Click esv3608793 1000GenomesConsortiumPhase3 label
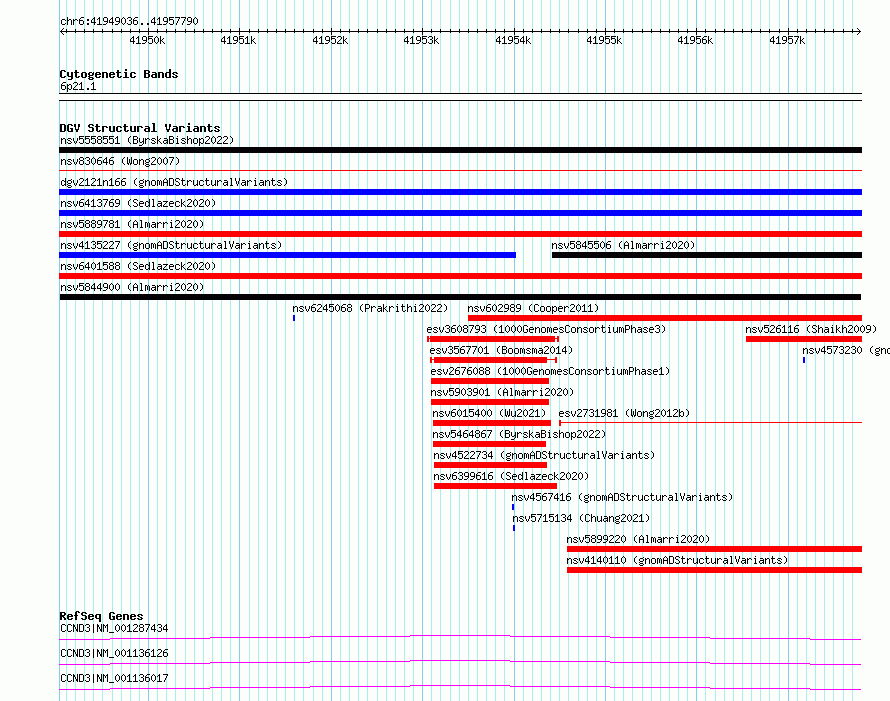The image size is (890, 701). pyautogui.click(x=546, y=329)
